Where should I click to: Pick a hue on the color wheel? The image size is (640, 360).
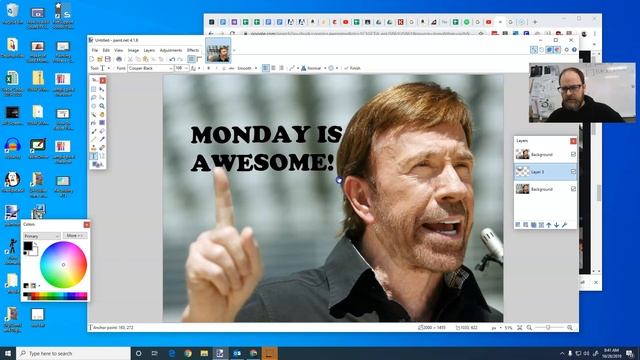pos(63,264)
